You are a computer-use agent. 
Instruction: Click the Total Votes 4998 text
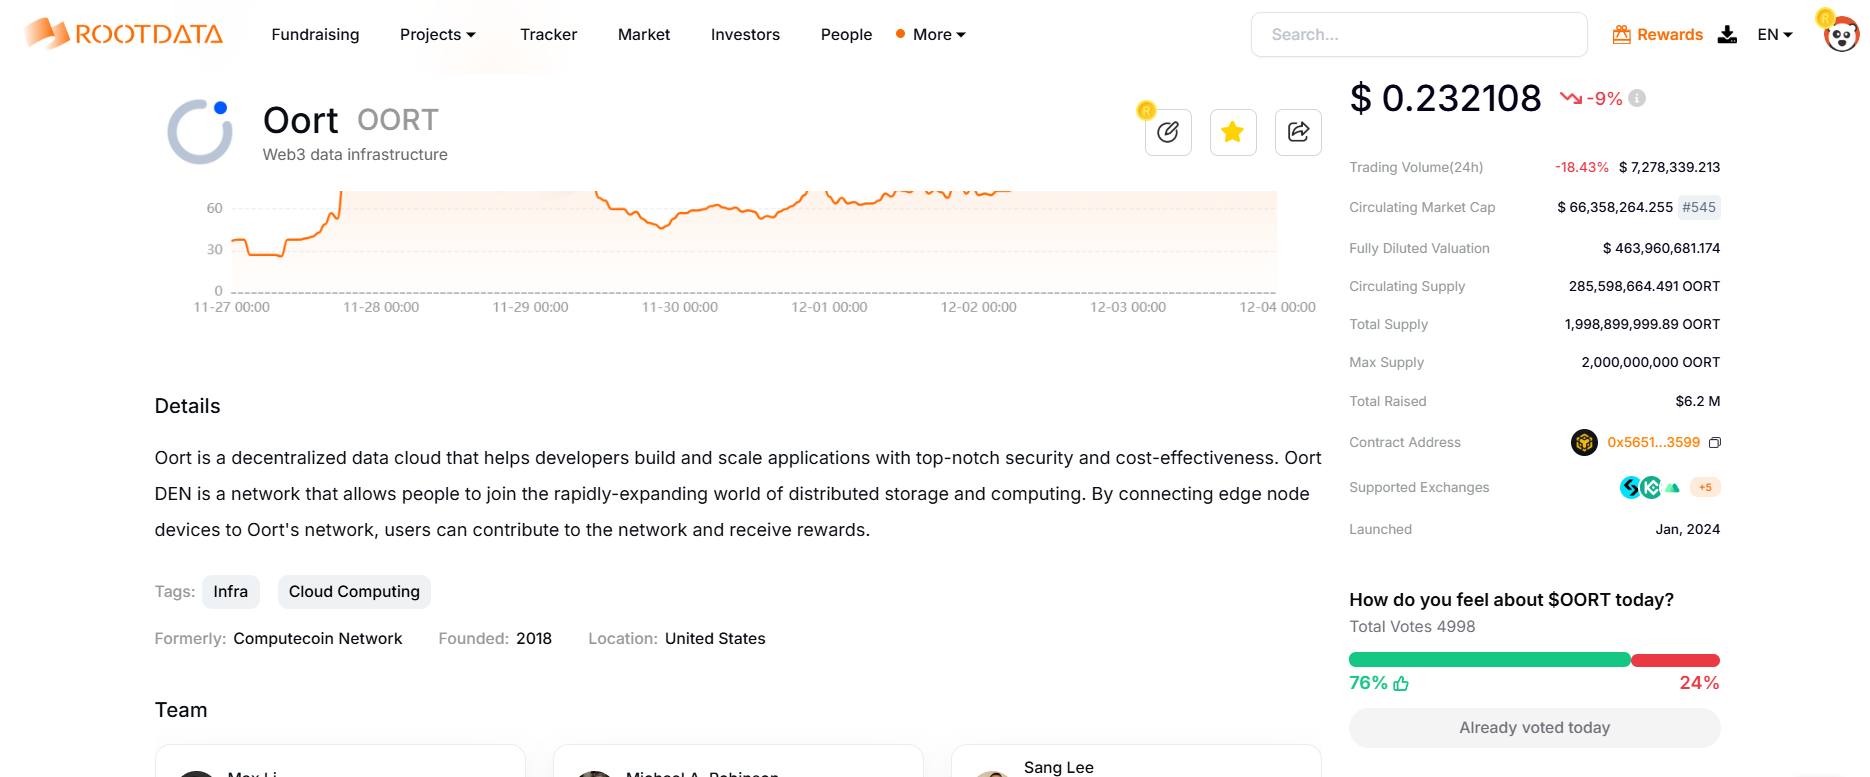1412,626
